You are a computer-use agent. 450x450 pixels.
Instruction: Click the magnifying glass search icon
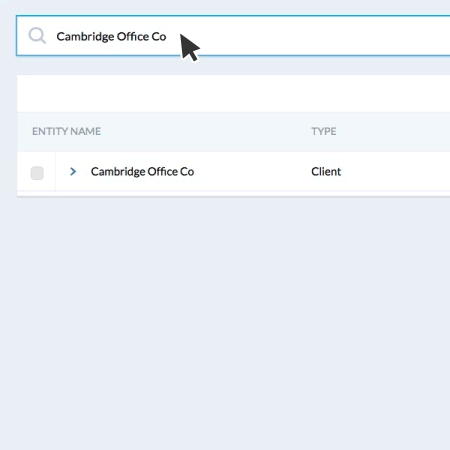click(37, 35)
